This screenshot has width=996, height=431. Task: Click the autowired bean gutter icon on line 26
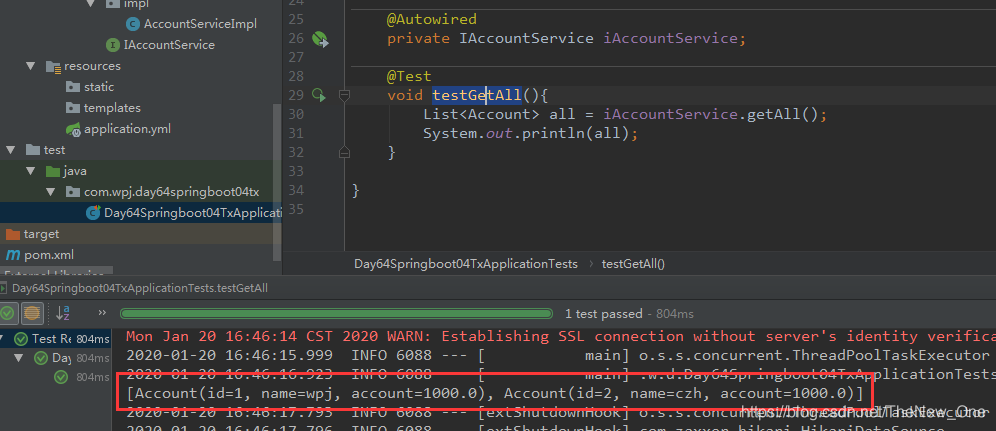click(x=320, y=39)
